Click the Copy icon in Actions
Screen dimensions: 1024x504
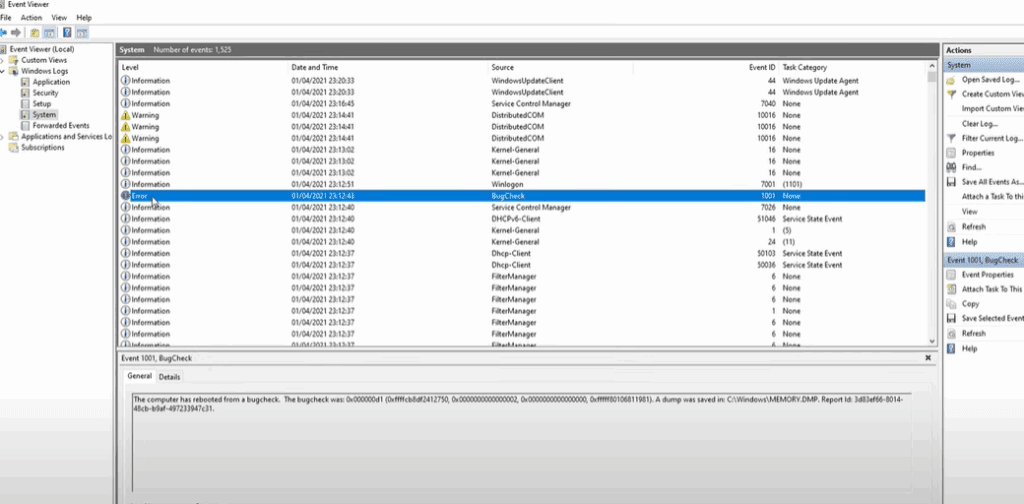951,304
